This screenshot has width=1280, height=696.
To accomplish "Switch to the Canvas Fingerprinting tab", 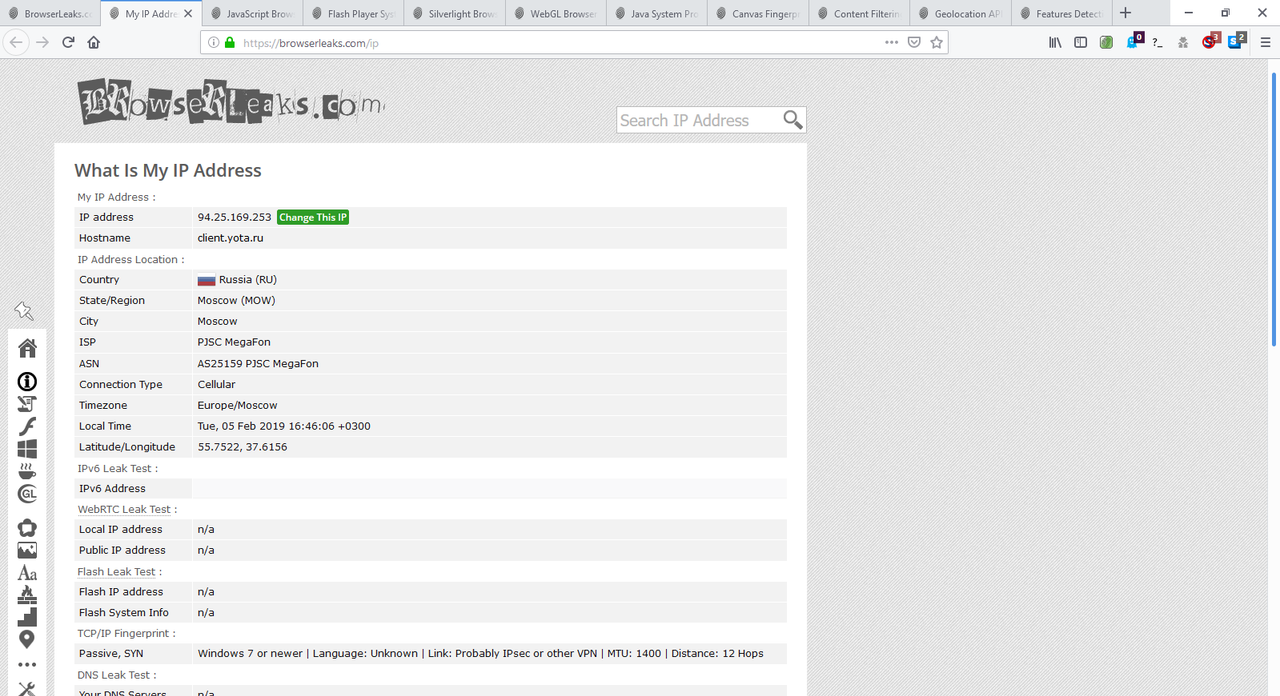I will click(758, 14).
